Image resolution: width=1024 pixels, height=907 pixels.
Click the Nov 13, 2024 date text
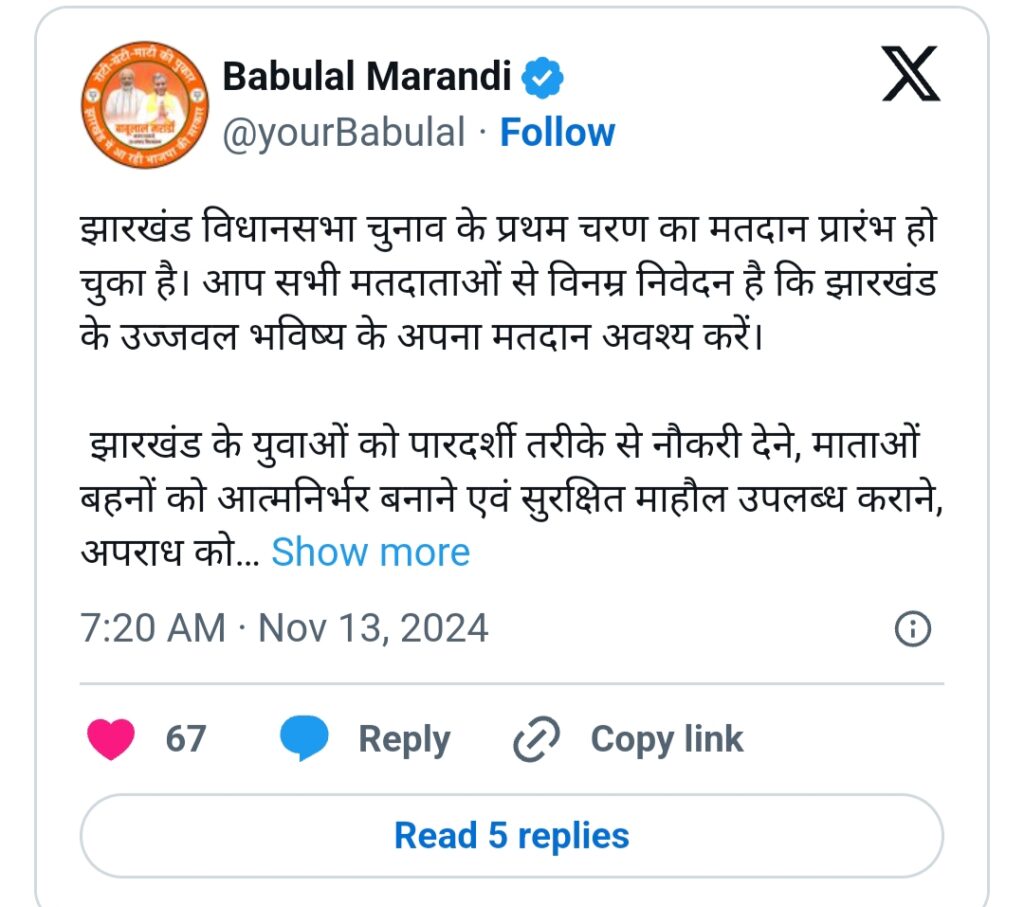click(373, 628)
